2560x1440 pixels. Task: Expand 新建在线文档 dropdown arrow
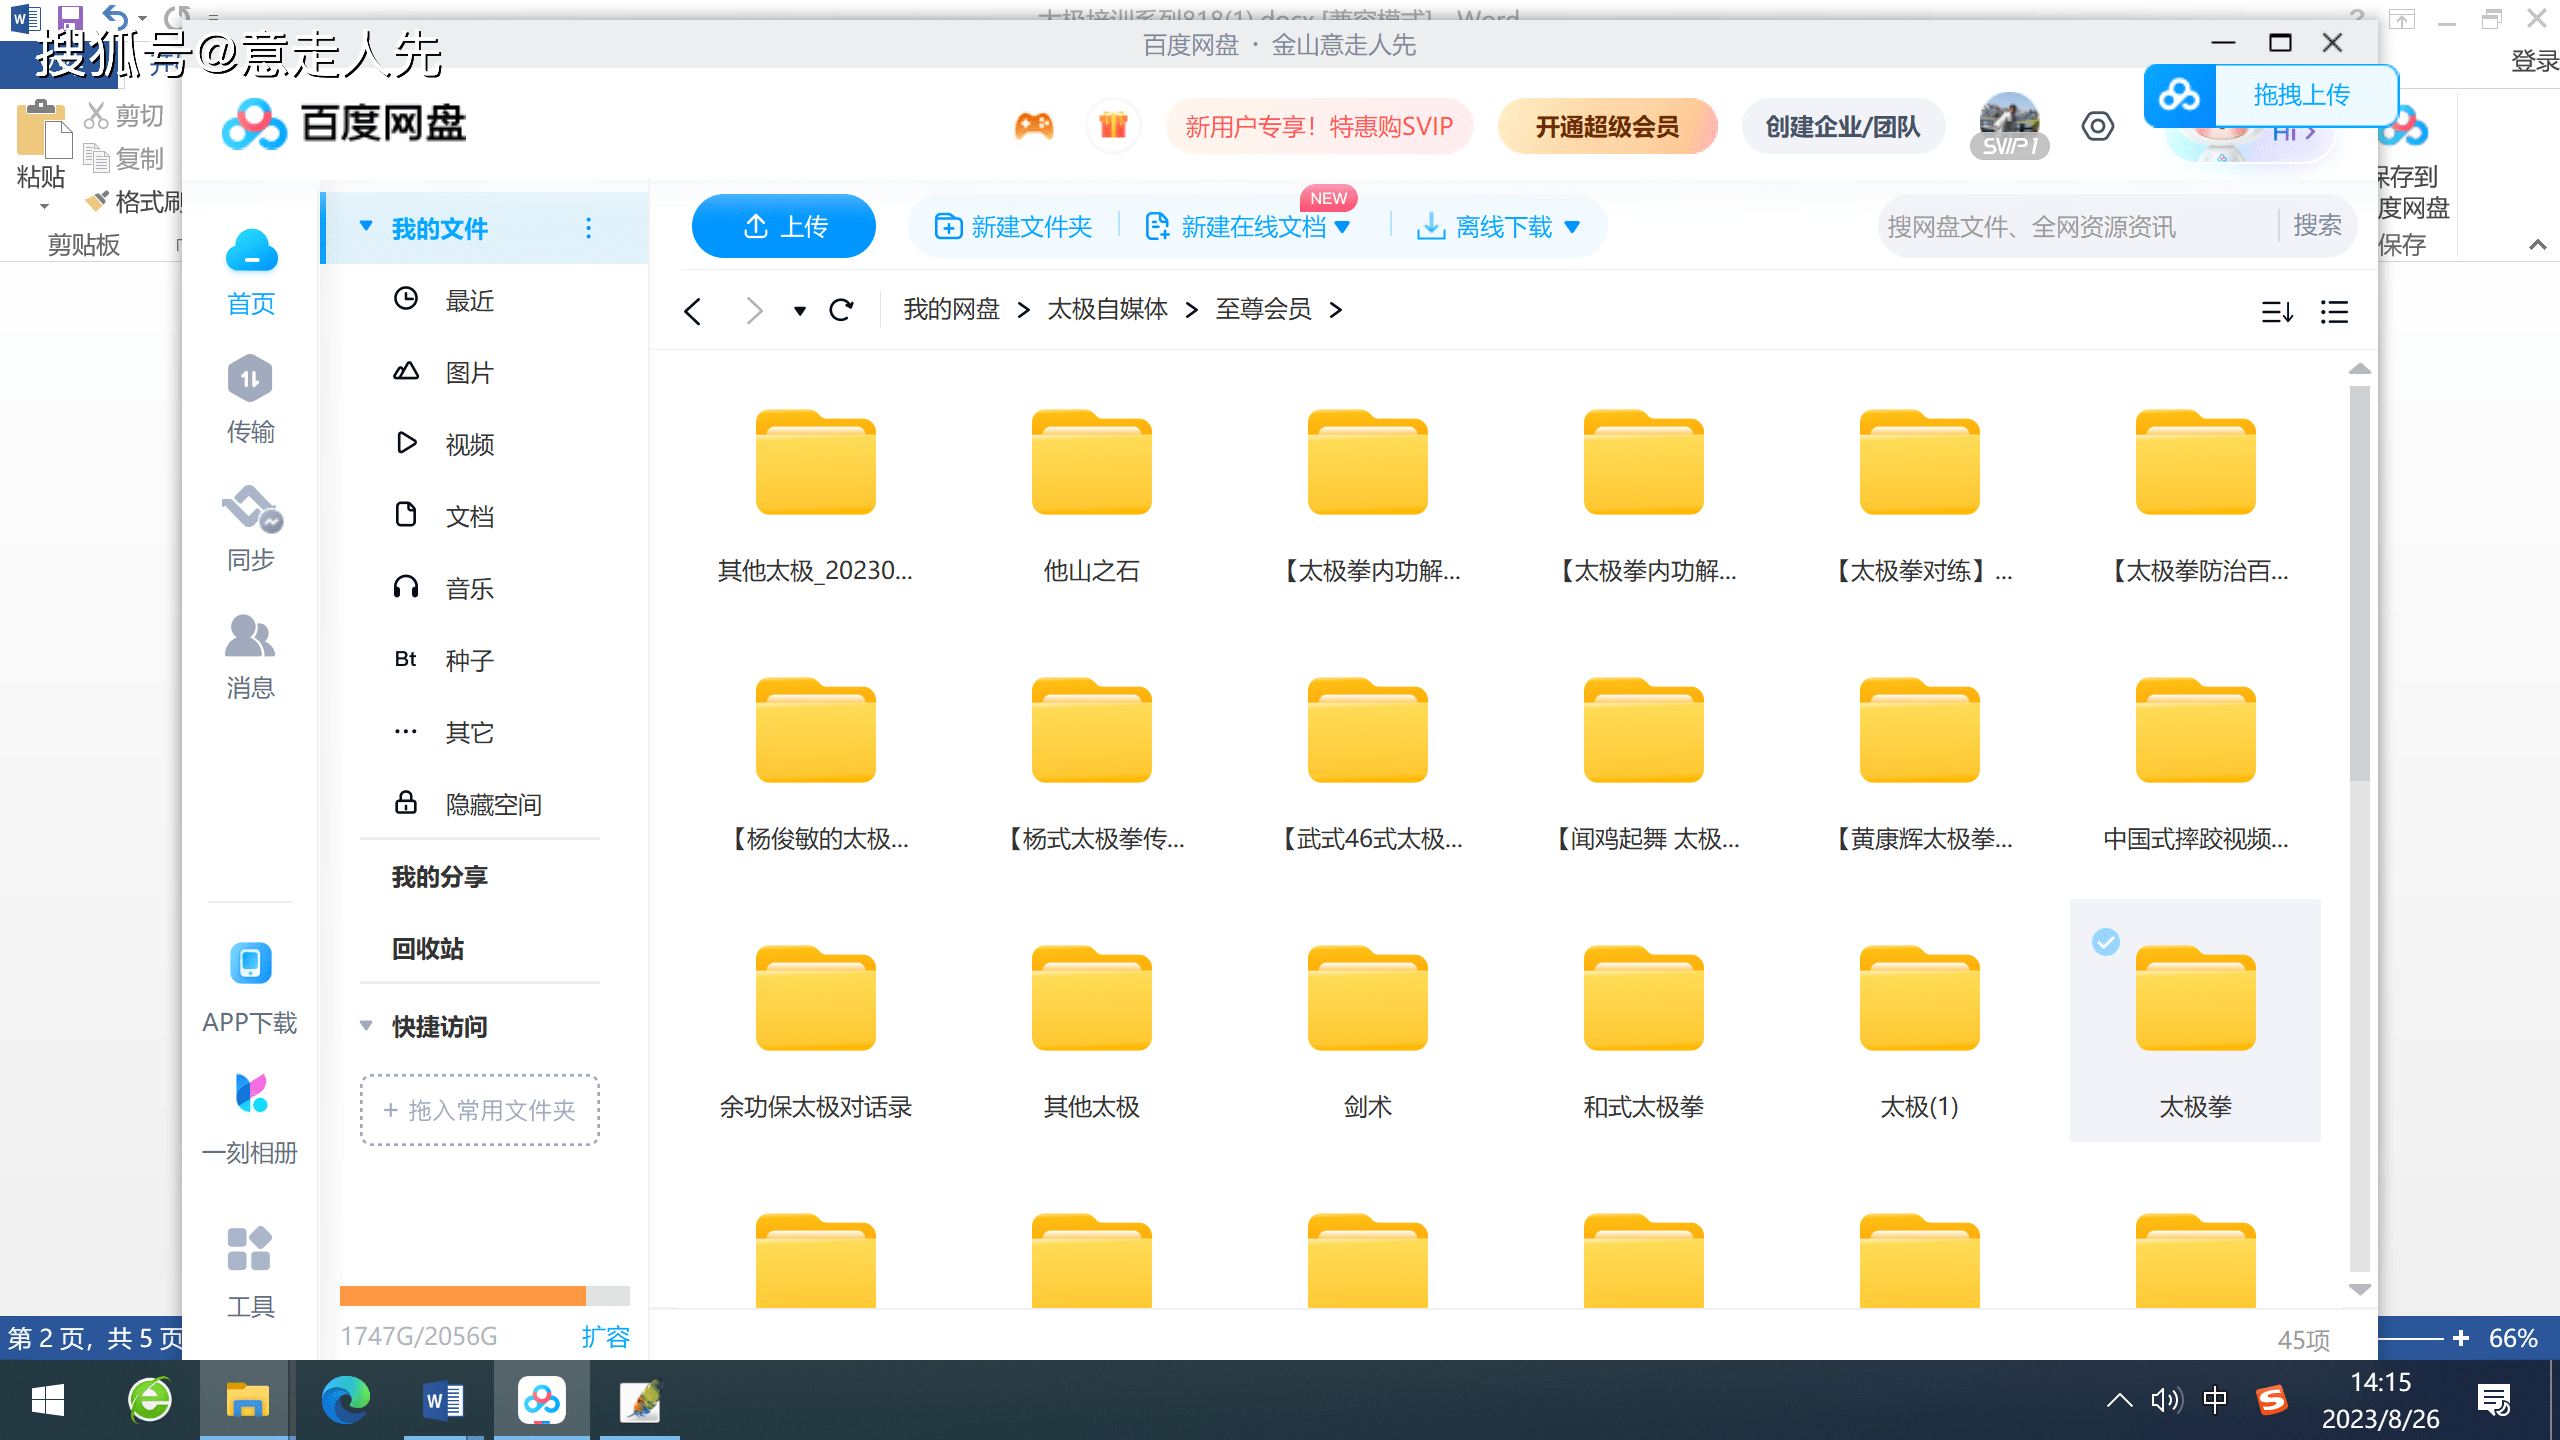coord(1343,227)
